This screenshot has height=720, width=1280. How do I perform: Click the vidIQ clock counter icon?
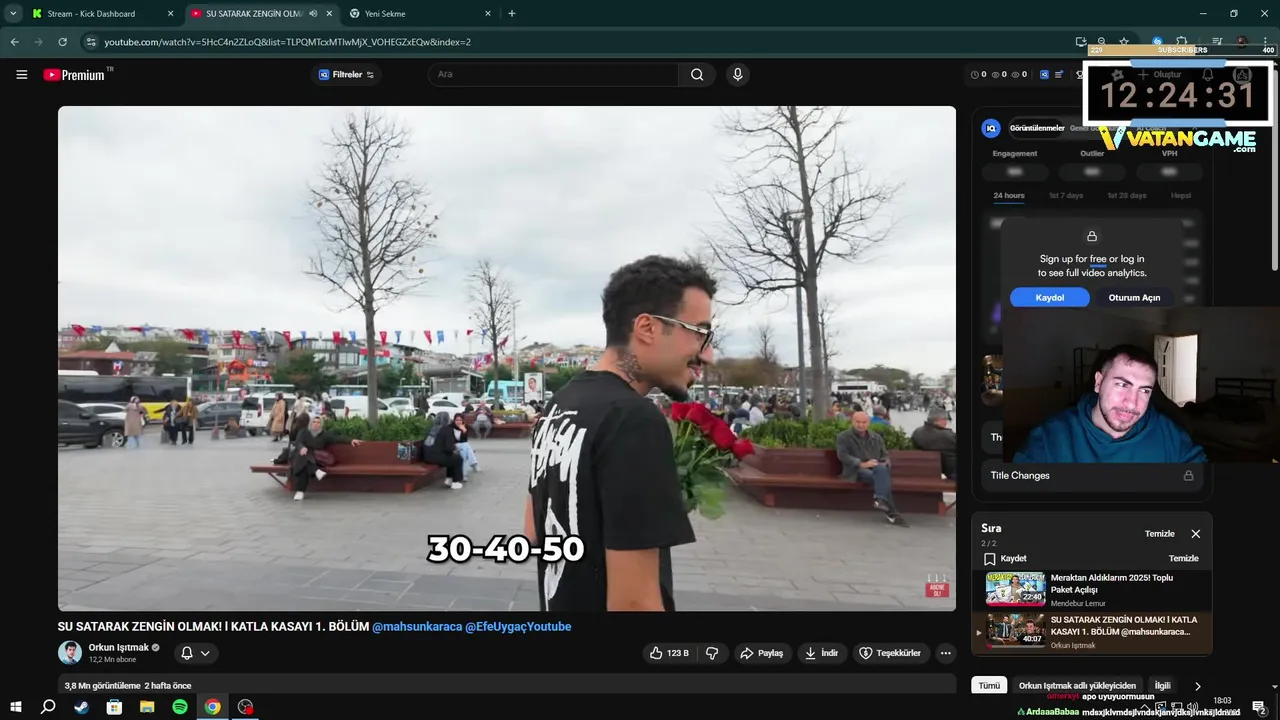(976, 74)
